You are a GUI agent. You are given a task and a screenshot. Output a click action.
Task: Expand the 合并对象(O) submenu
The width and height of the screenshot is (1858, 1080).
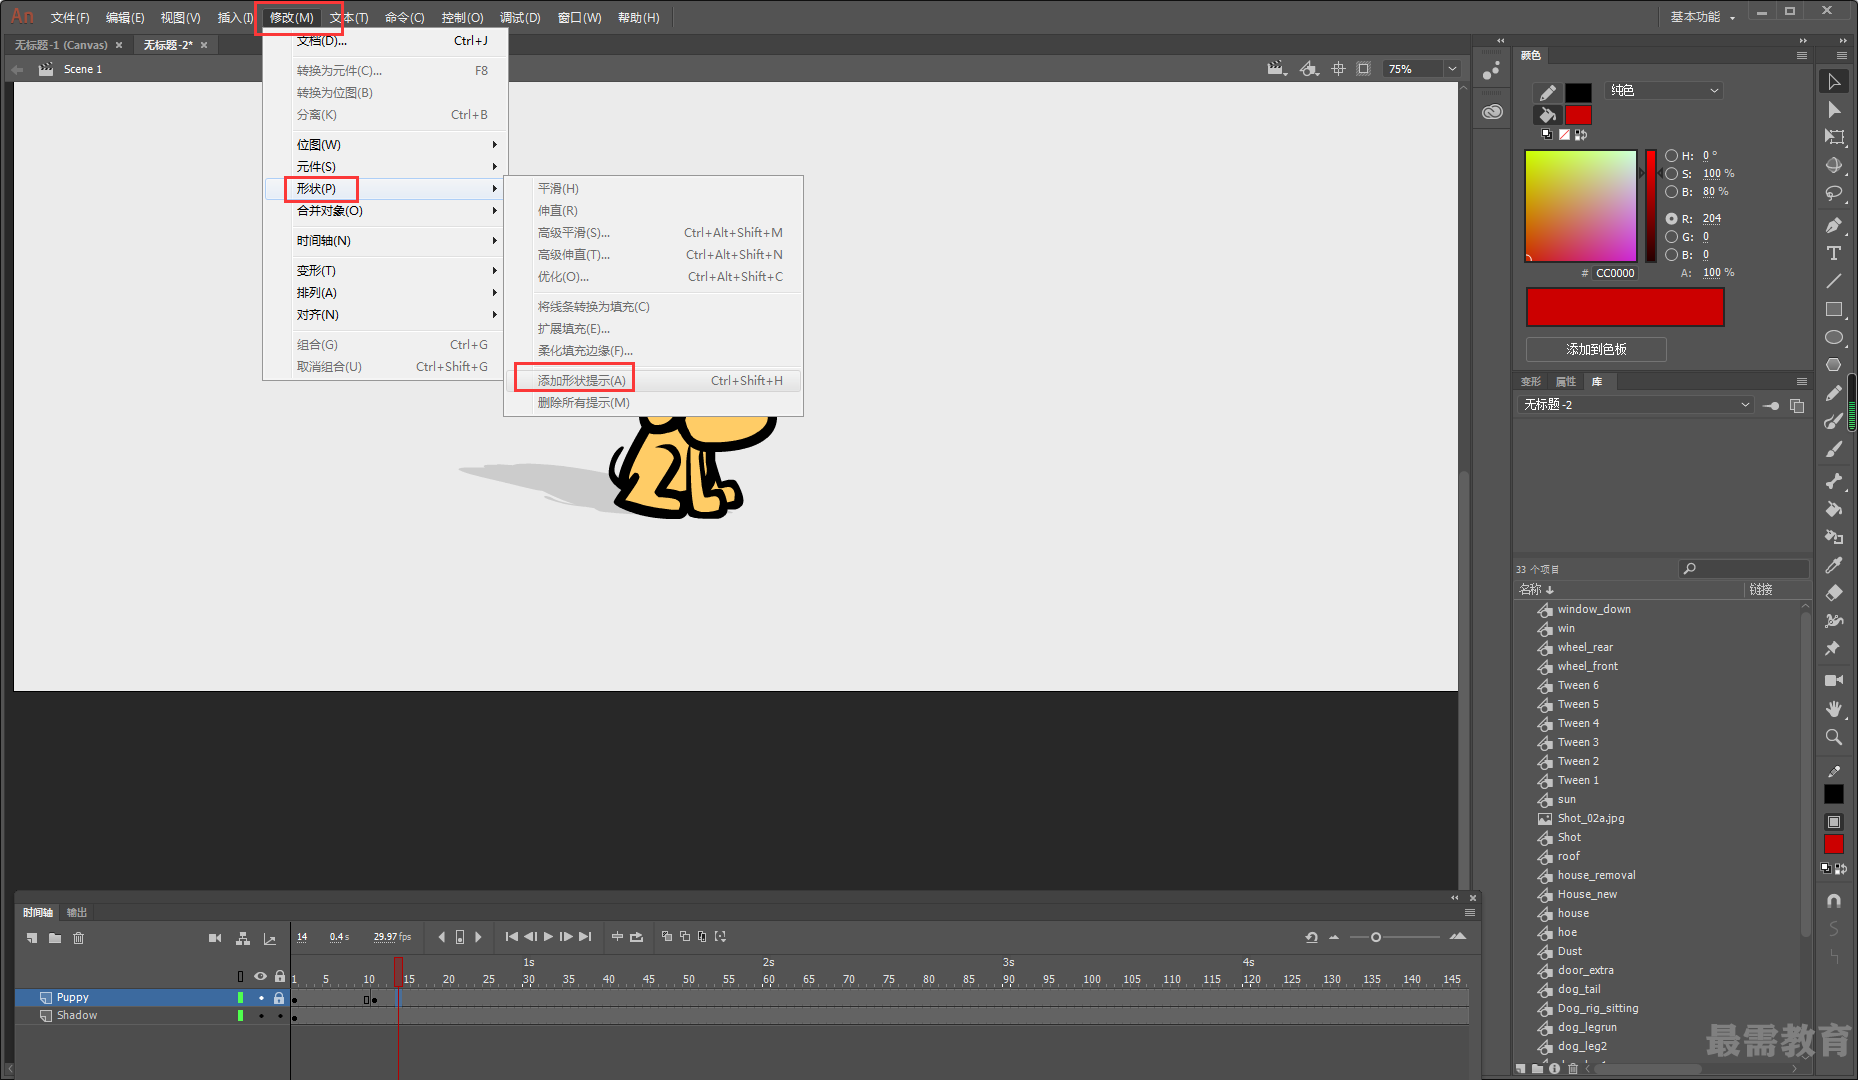(386, 211)
